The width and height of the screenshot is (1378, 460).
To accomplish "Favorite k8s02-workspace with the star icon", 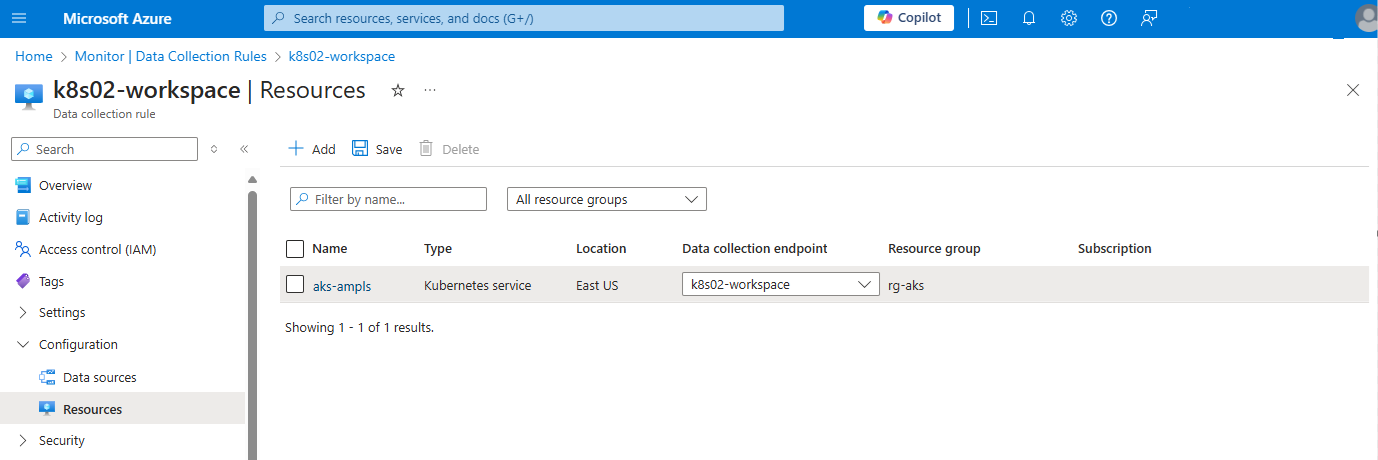I will pyautogui.click(x=398, y=90).
